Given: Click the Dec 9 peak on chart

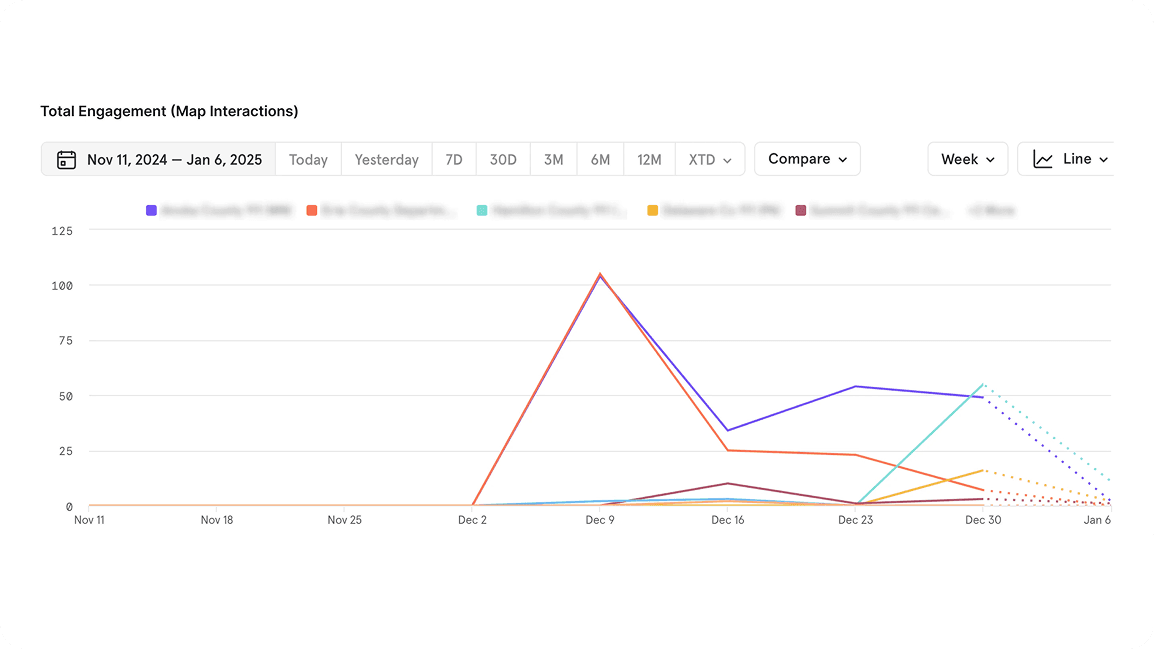Looking at the screenshot, I should coord(600,274).
